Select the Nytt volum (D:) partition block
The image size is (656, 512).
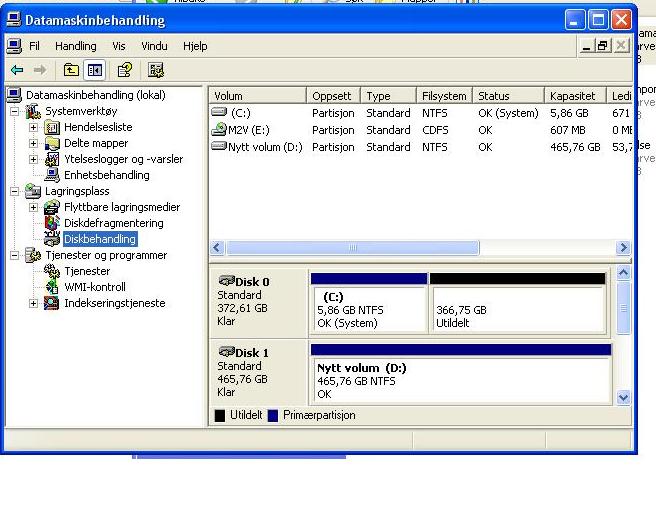(x=461, y=374)
